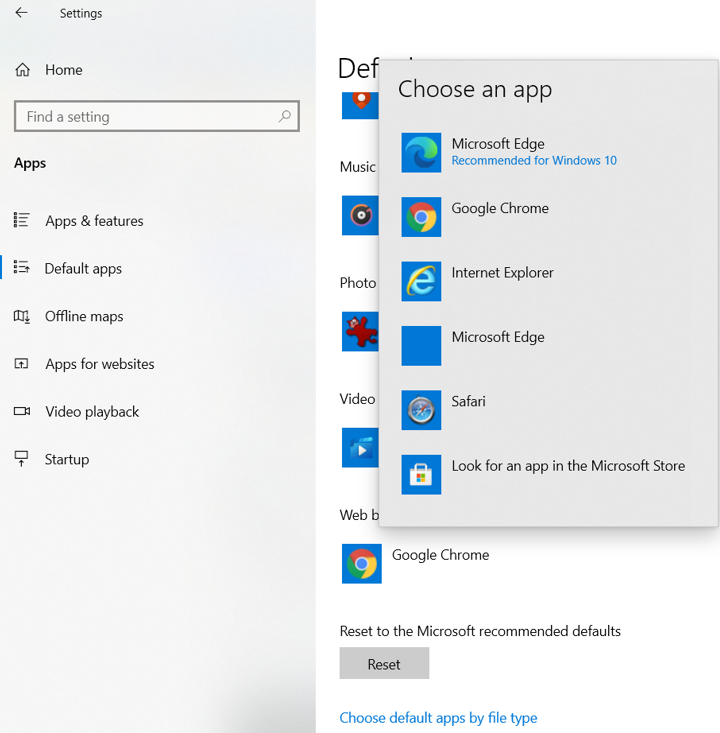Click the Default apps sidebar icon
The height and width of the screenshot is (733, 720).
point(22,267)
